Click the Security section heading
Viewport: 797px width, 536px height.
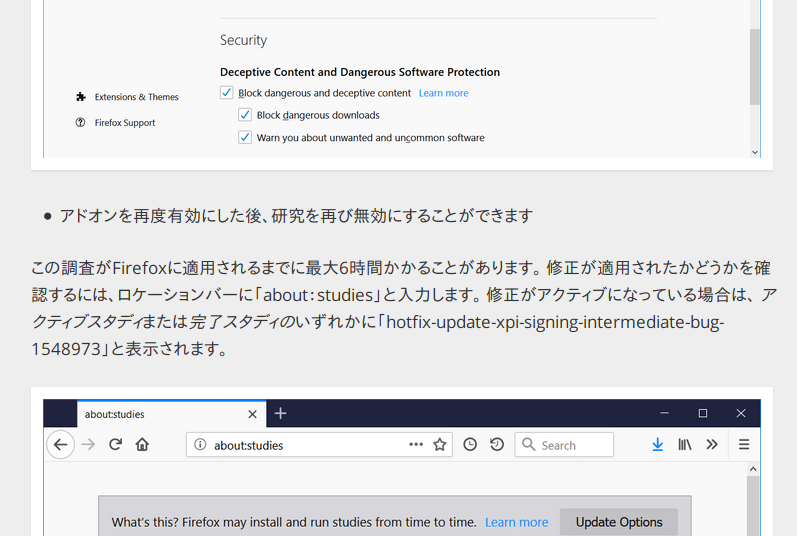(243, 40)
